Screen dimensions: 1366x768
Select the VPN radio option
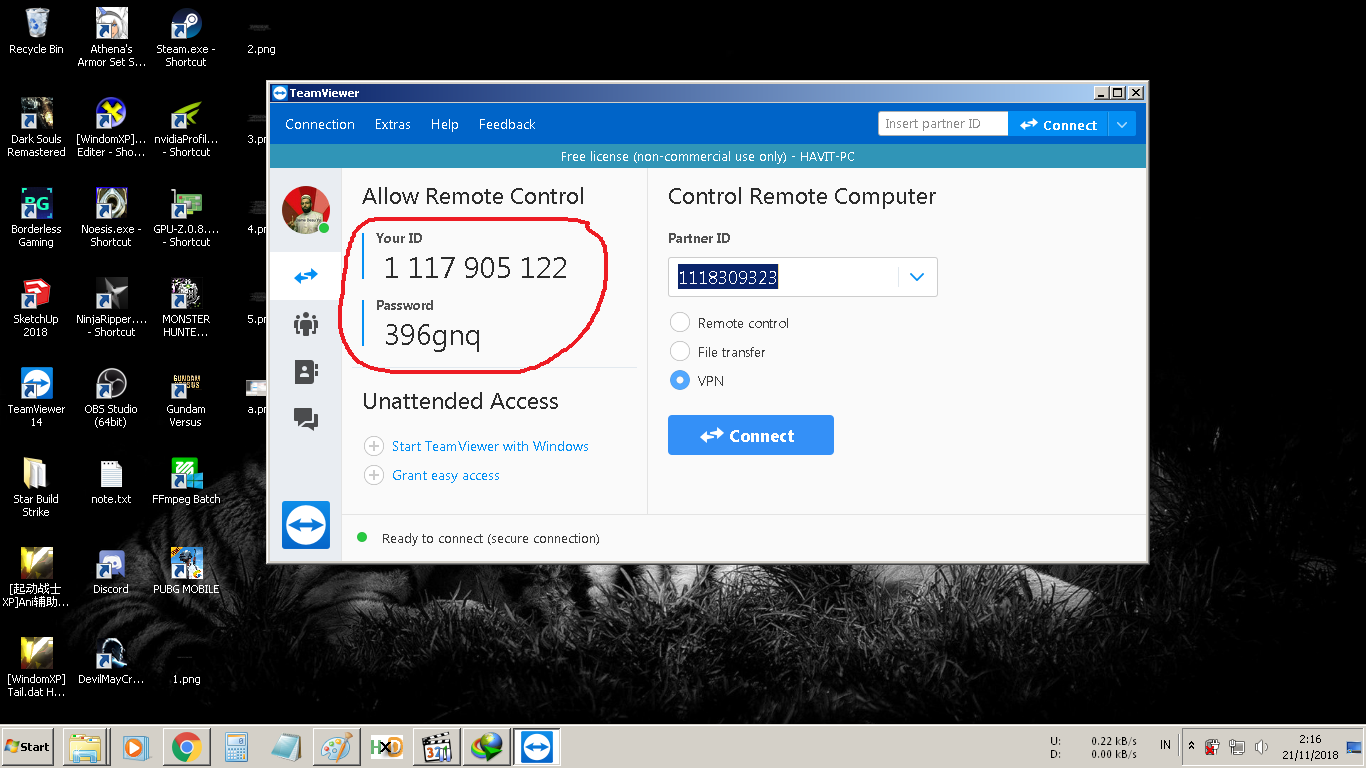click(x=680, y=381)
